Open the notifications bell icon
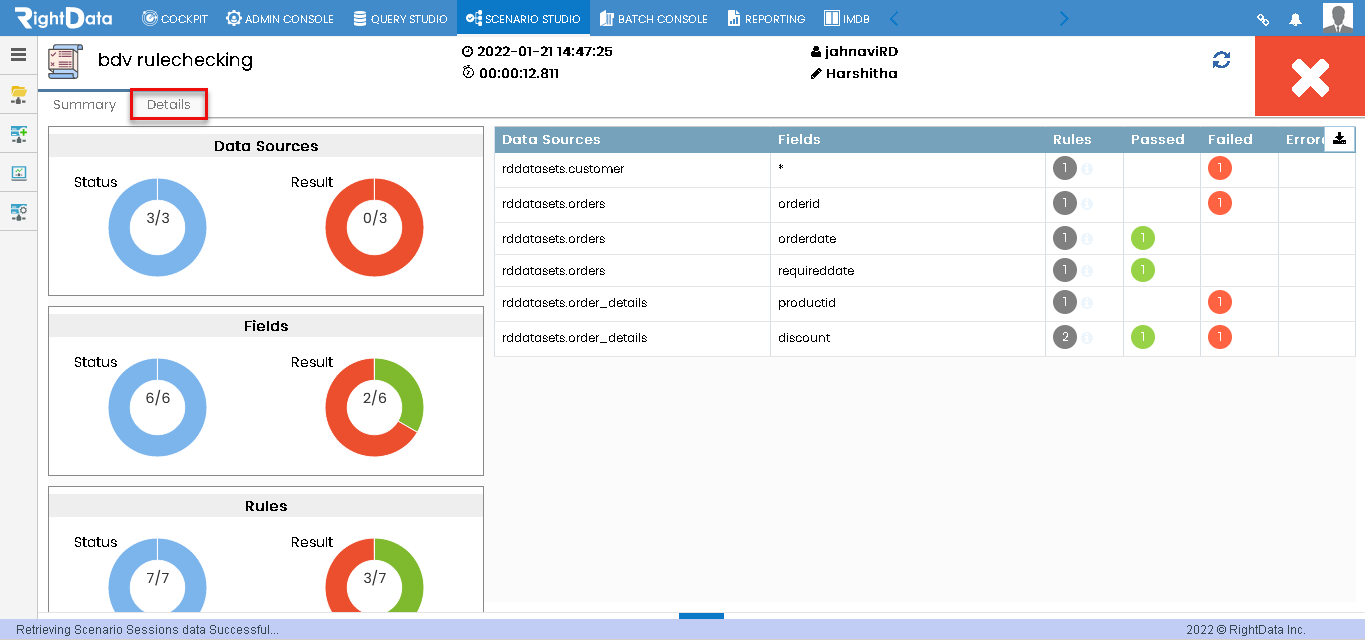1365x640 pixels. [x=1298, y=17]
